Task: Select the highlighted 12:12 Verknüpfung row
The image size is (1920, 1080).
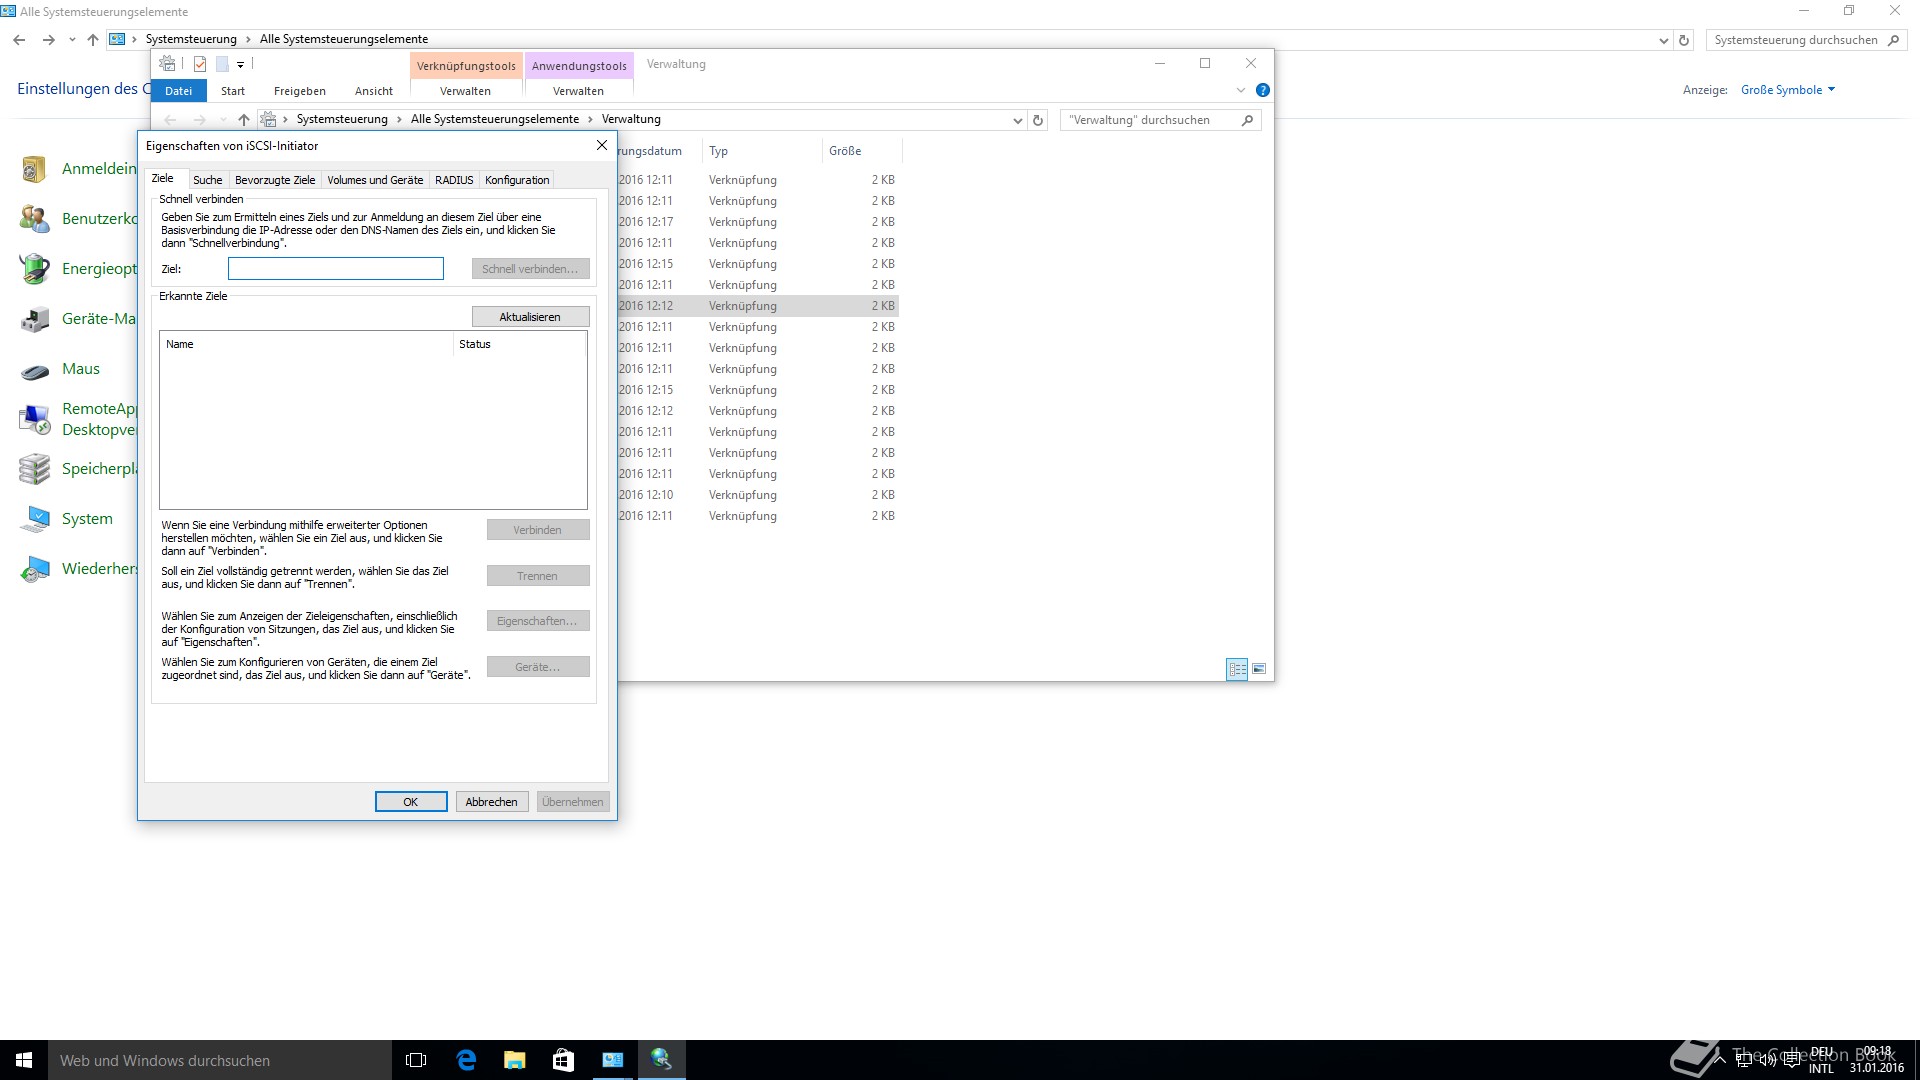Action: pyautogui.click(x=758, y=306)
